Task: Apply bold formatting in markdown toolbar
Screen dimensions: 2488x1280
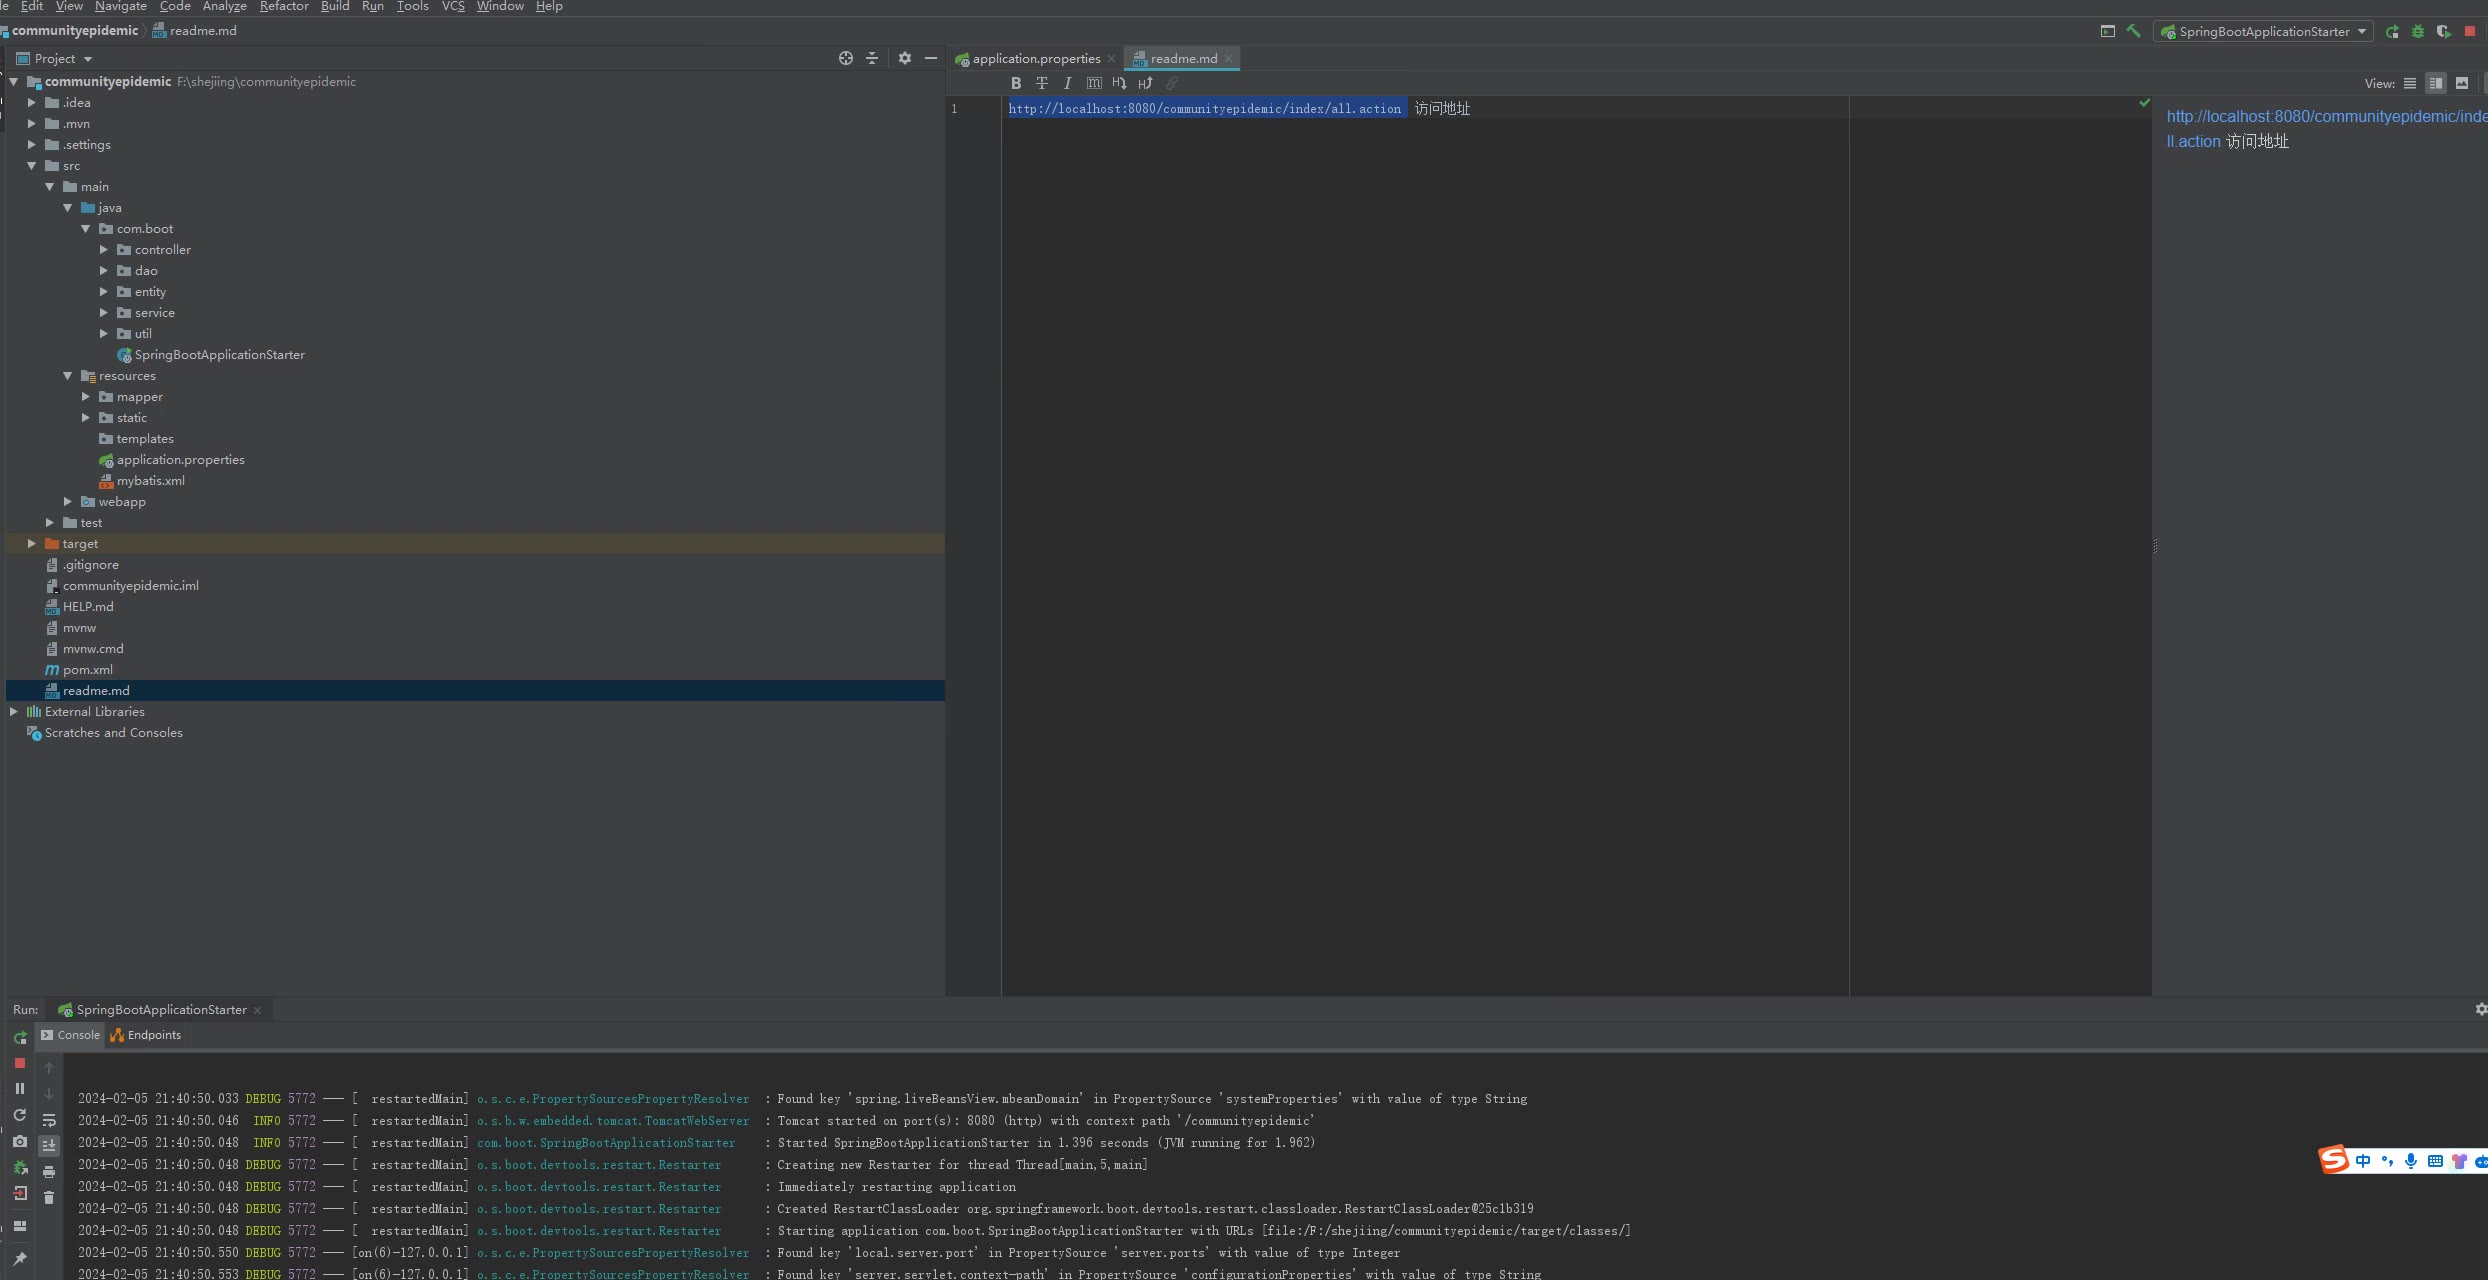Action: tap(1015, 83)
